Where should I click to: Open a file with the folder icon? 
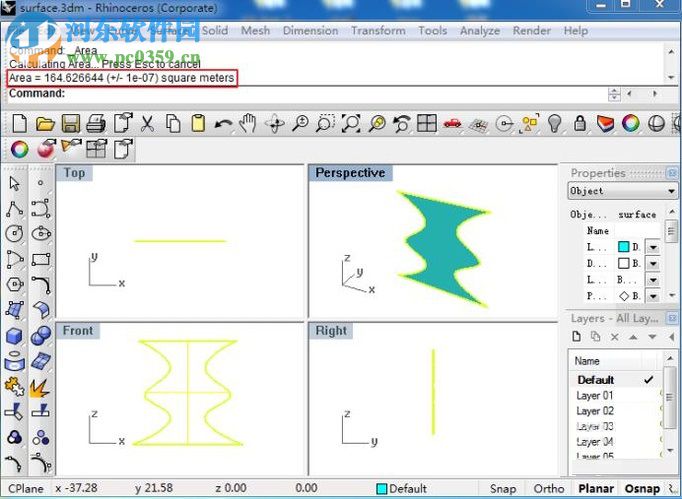pyautogui.click(x=45, y=124)
